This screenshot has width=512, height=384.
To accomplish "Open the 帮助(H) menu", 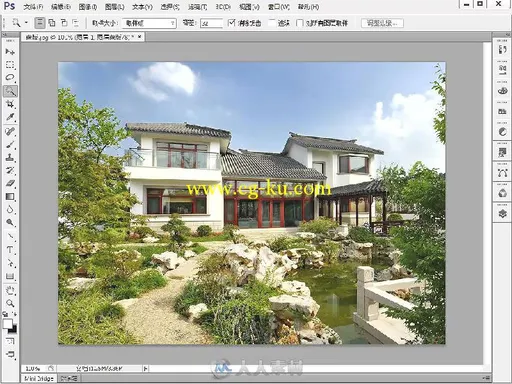I will point(308,7).
